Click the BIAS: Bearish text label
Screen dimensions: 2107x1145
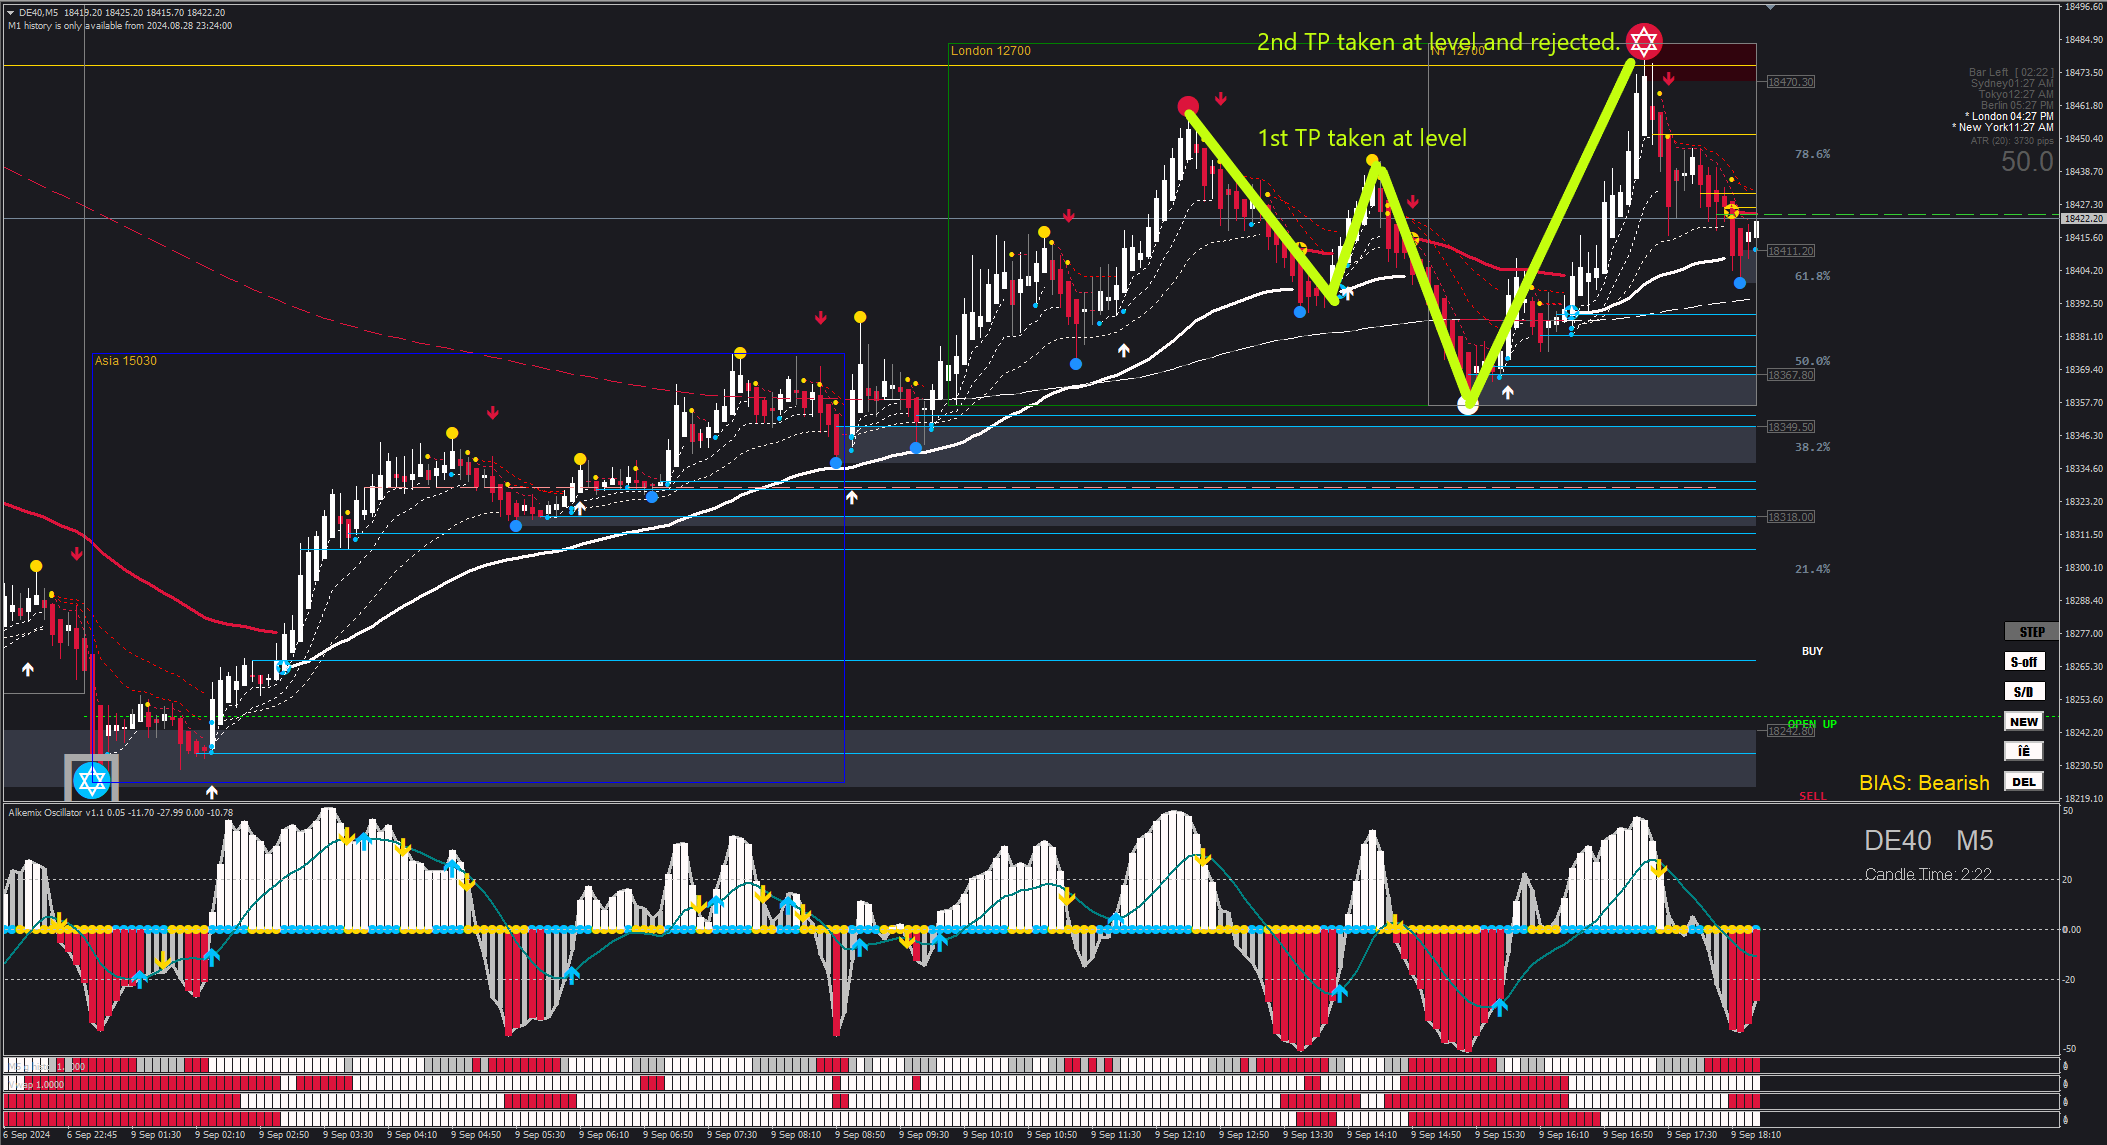[1923, 783]
